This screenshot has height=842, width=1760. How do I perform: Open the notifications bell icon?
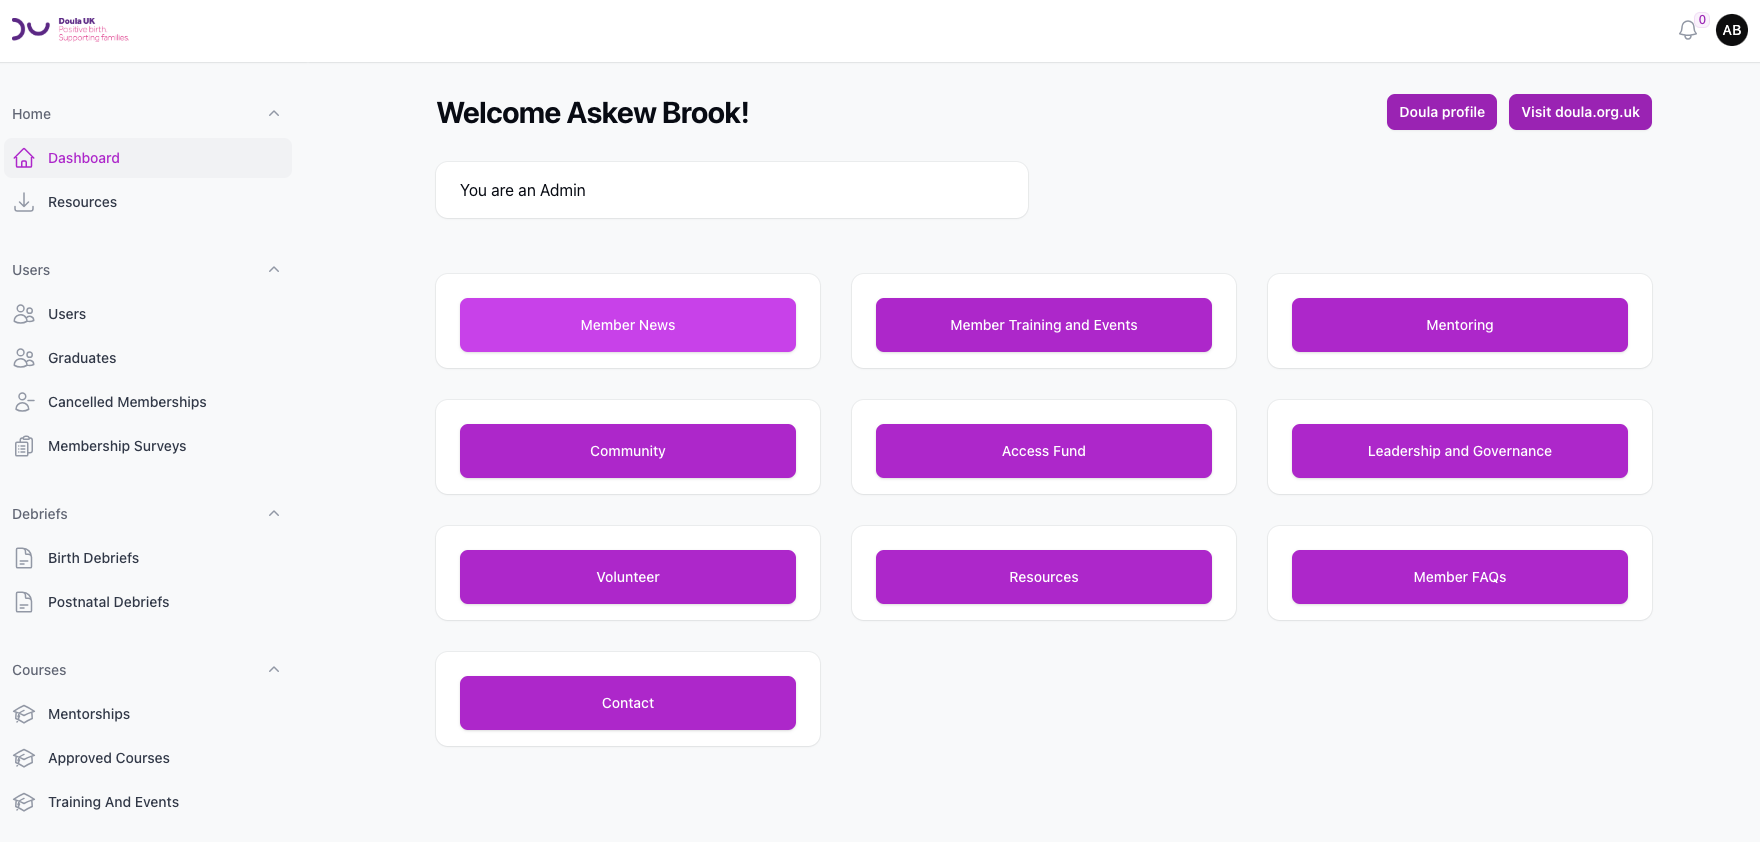tap(1688, 30)
